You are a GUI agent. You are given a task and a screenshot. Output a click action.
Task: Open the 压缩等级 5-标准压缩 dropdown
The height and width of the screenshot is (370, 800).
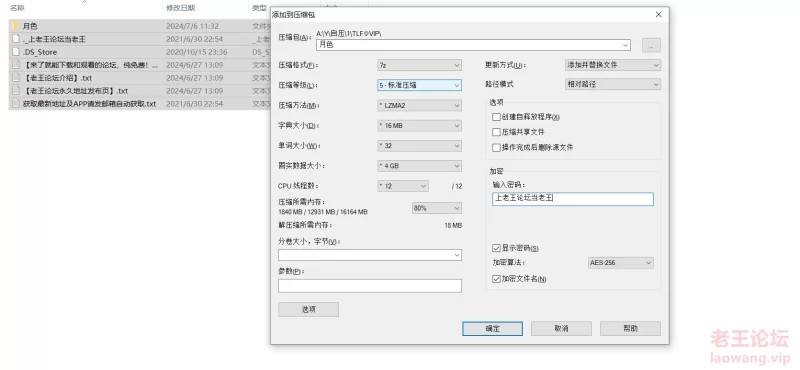tap(419, 85)
